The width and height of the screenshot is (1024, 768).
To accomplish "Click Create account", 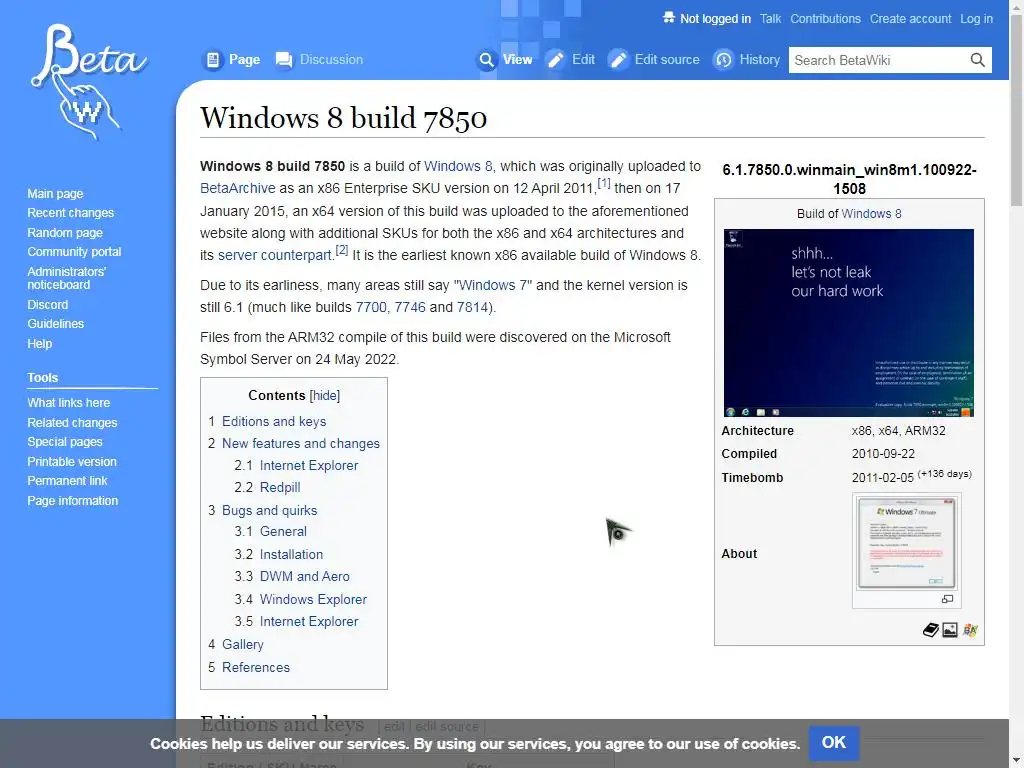I will coord(910,18).
